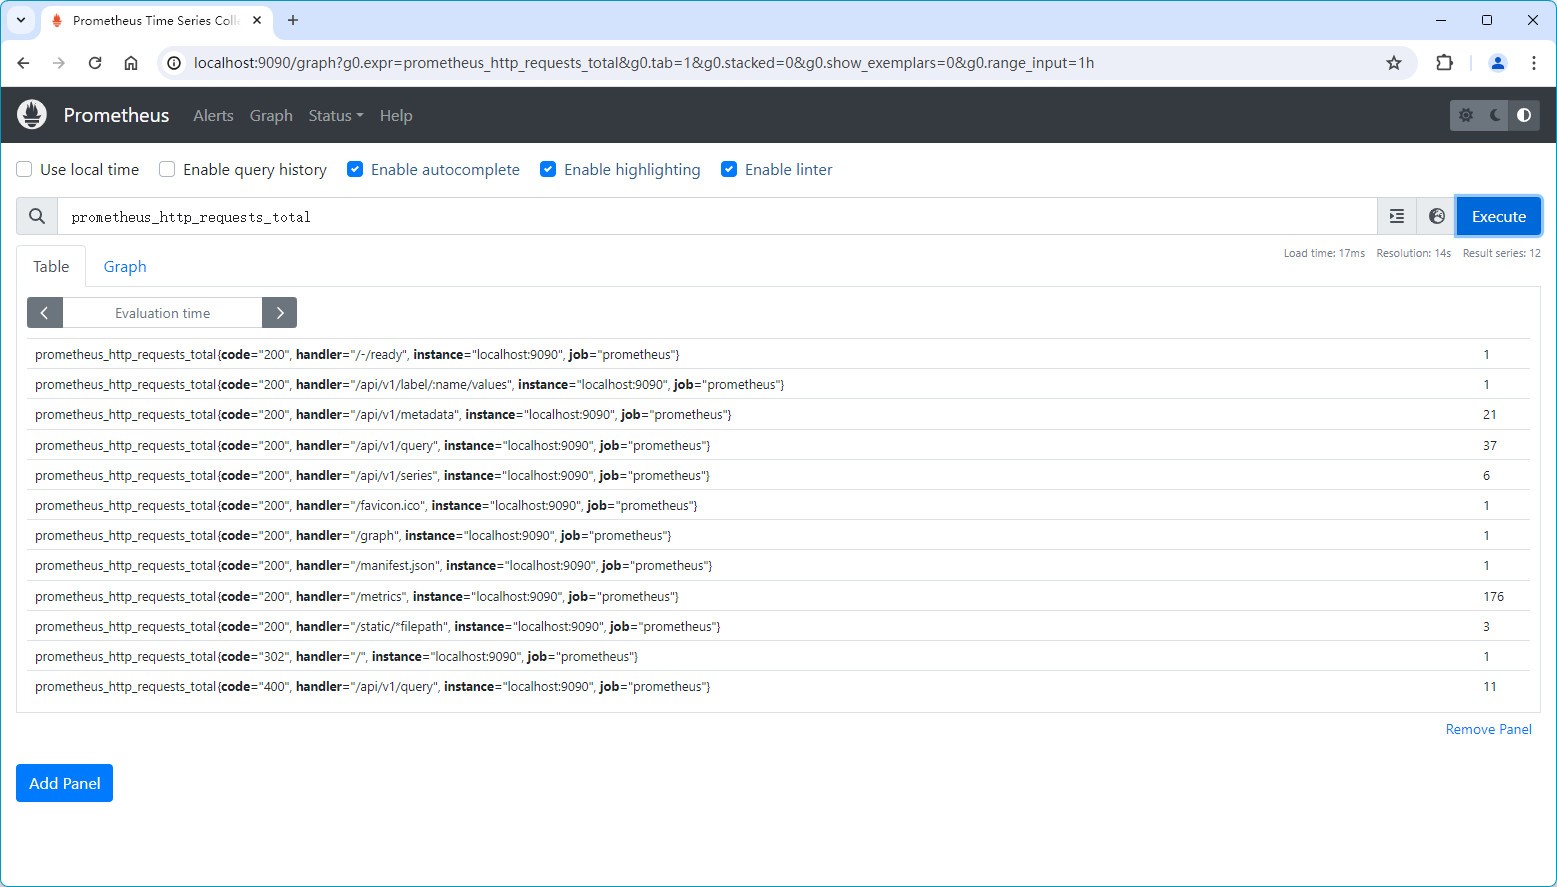
Task: Open a new browser tab
Action: click(293, 20)
